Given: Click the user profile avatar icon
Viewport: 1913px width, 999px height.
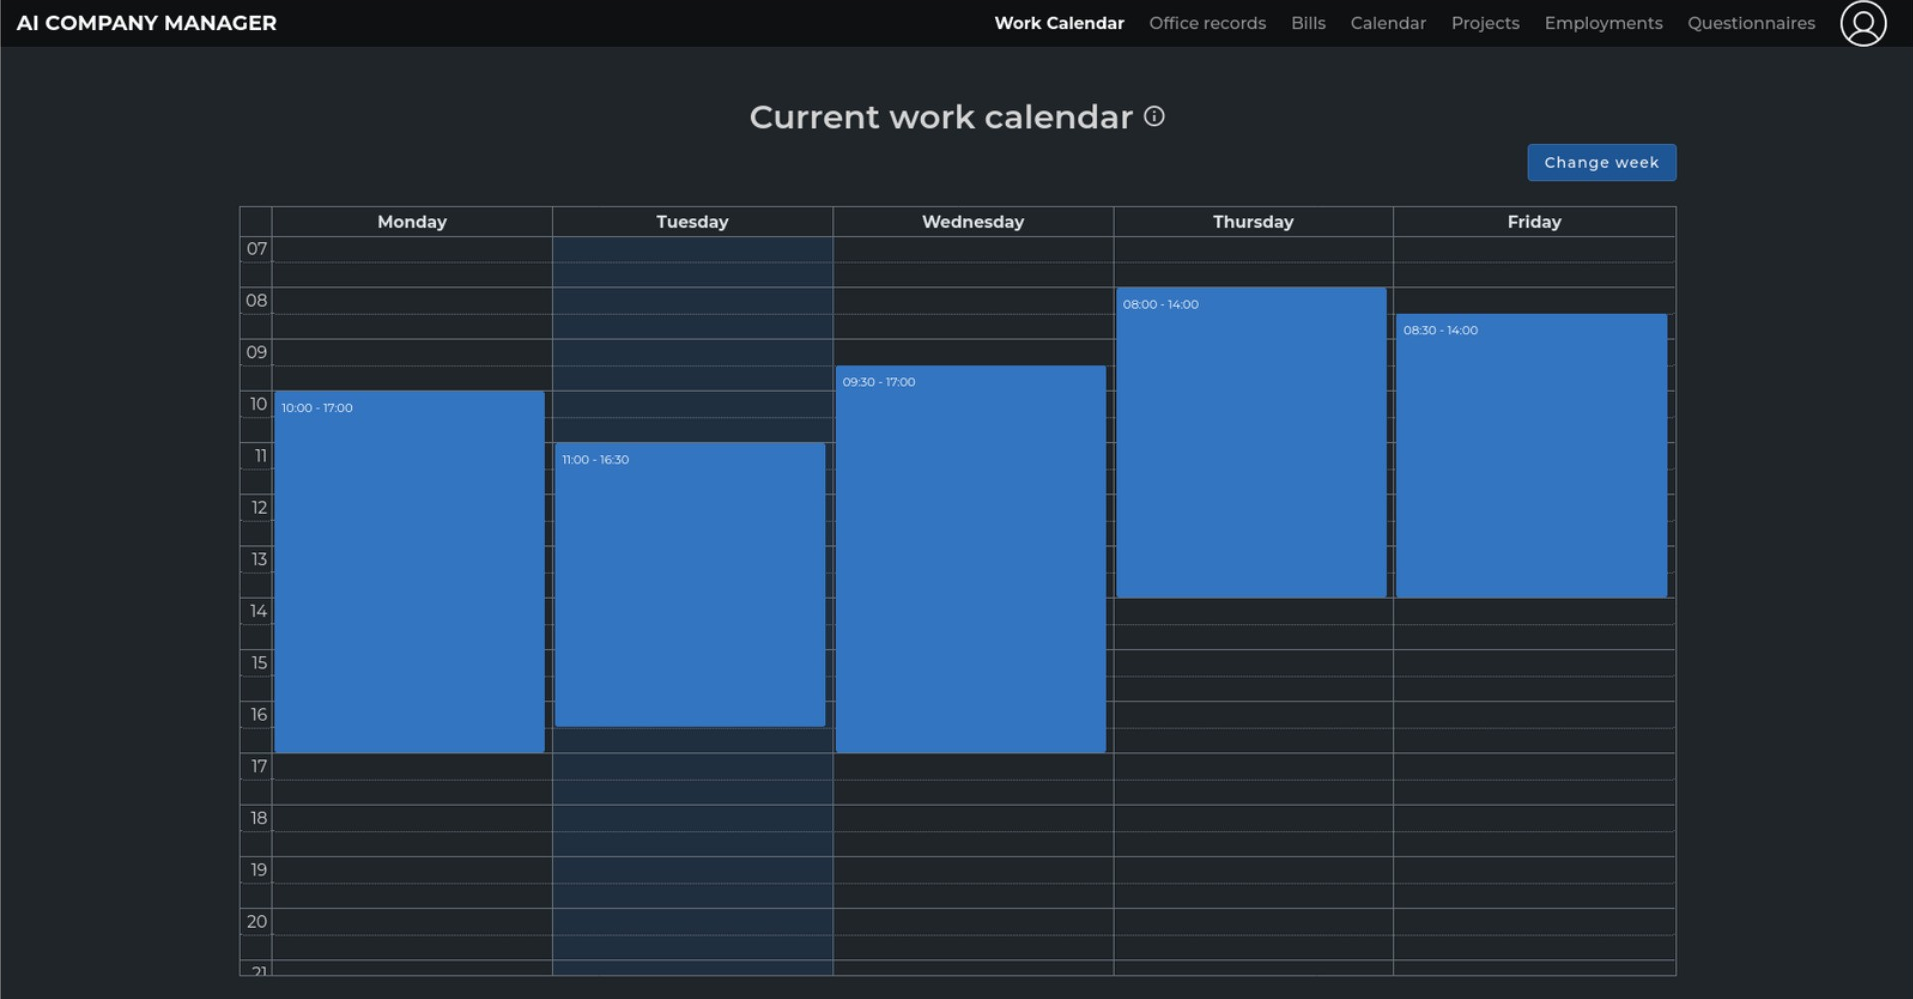Looking at the screenshot, I should 1862,23.
